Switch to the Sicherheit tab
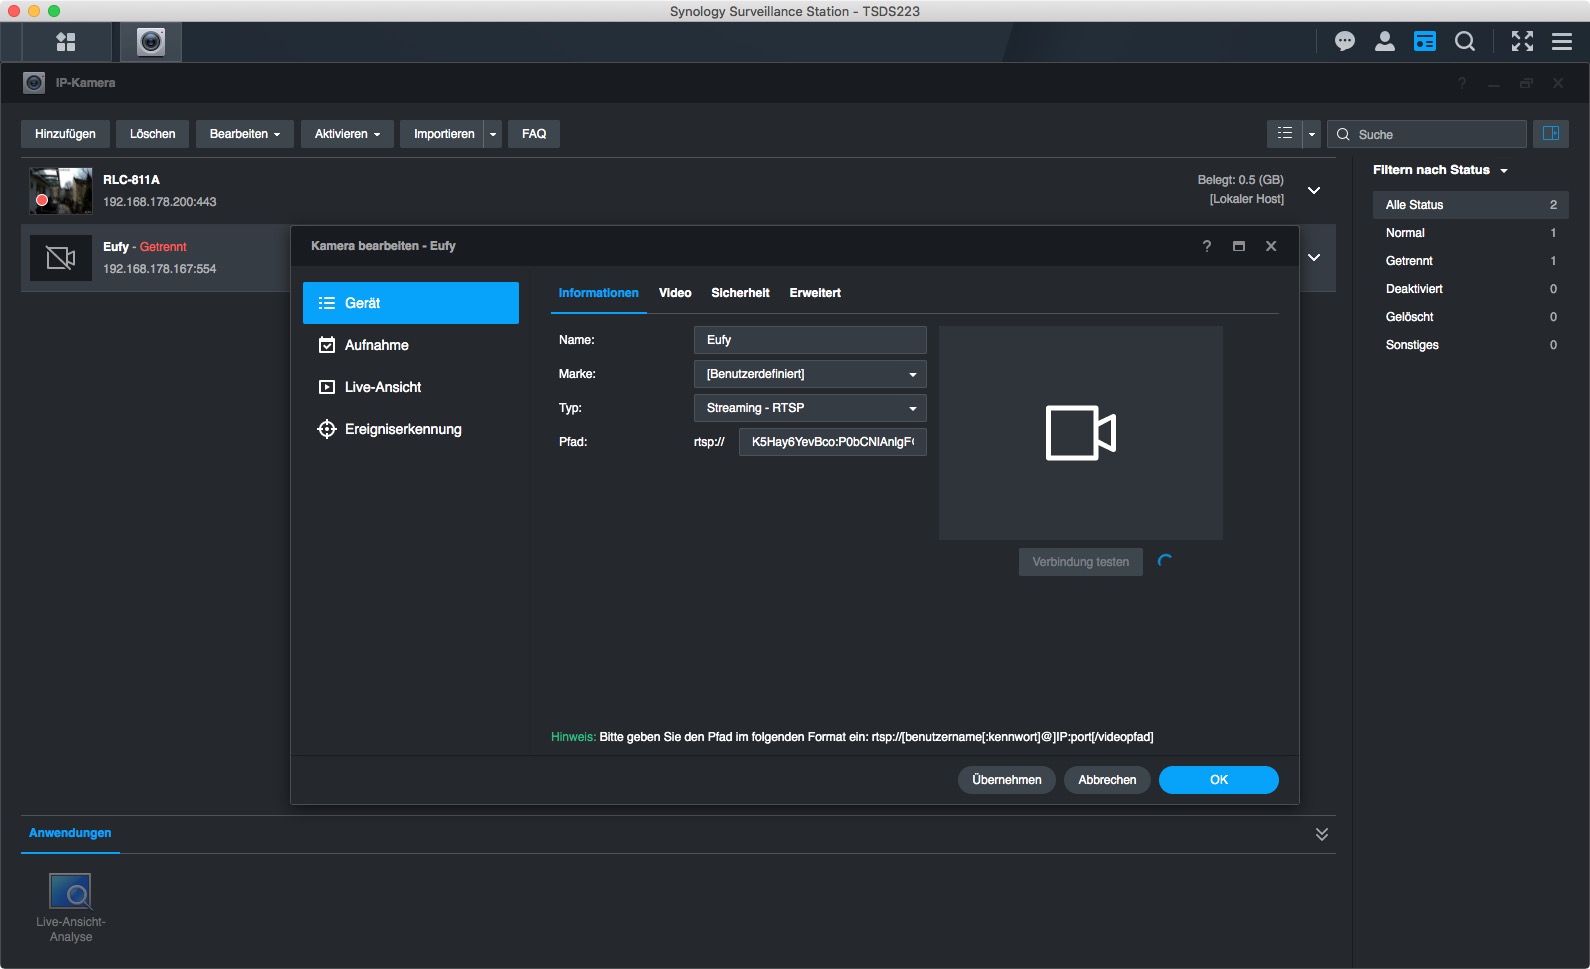Viewport: 1590px width, 969px height. point(740,293)
